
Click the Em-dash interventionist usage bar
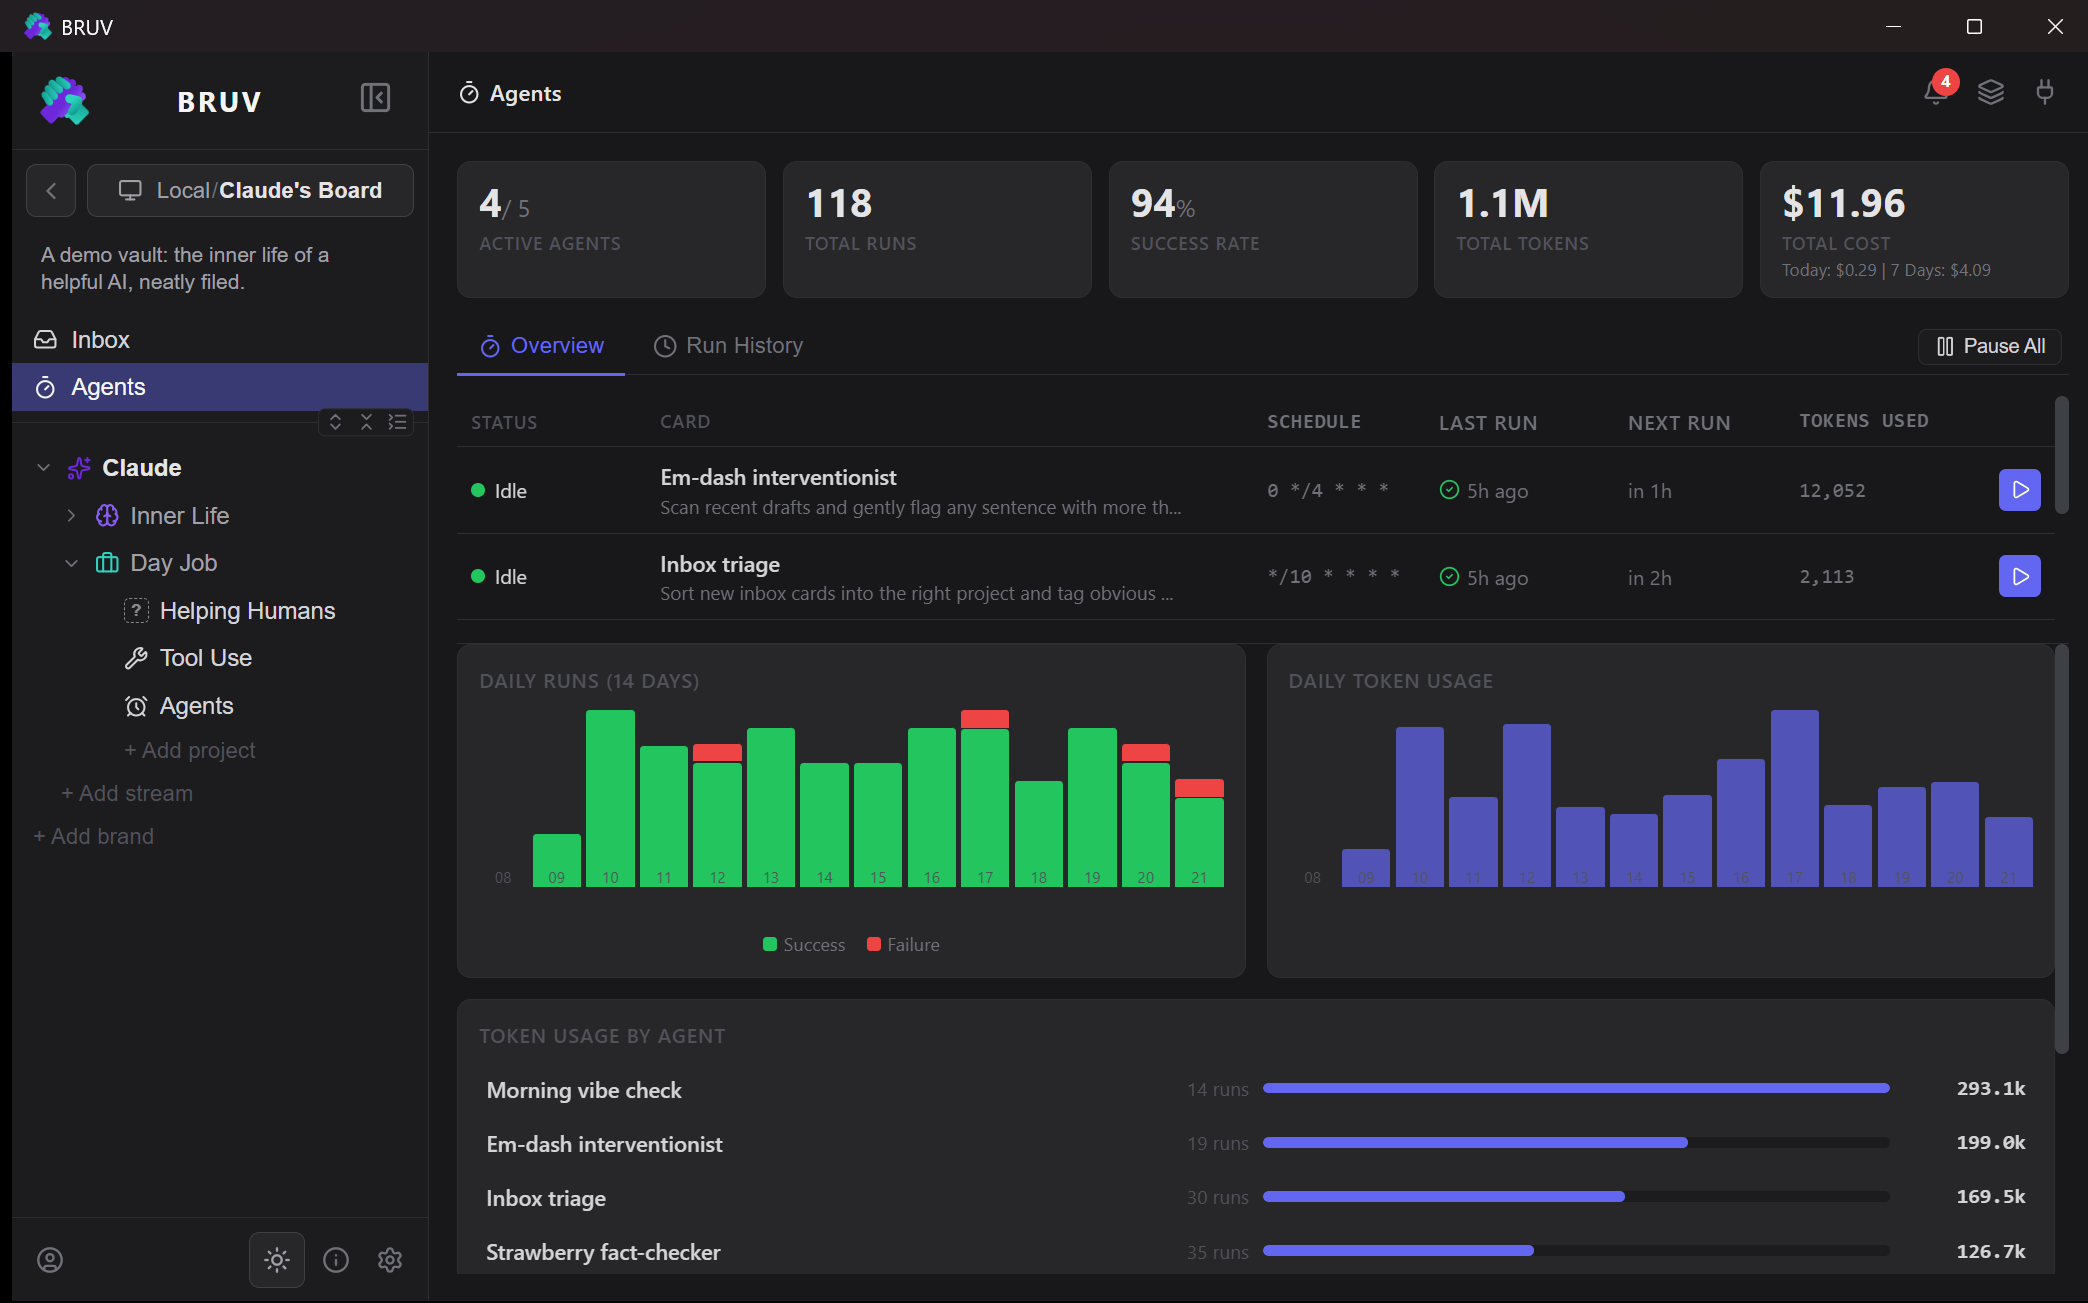point(1576,1142)
